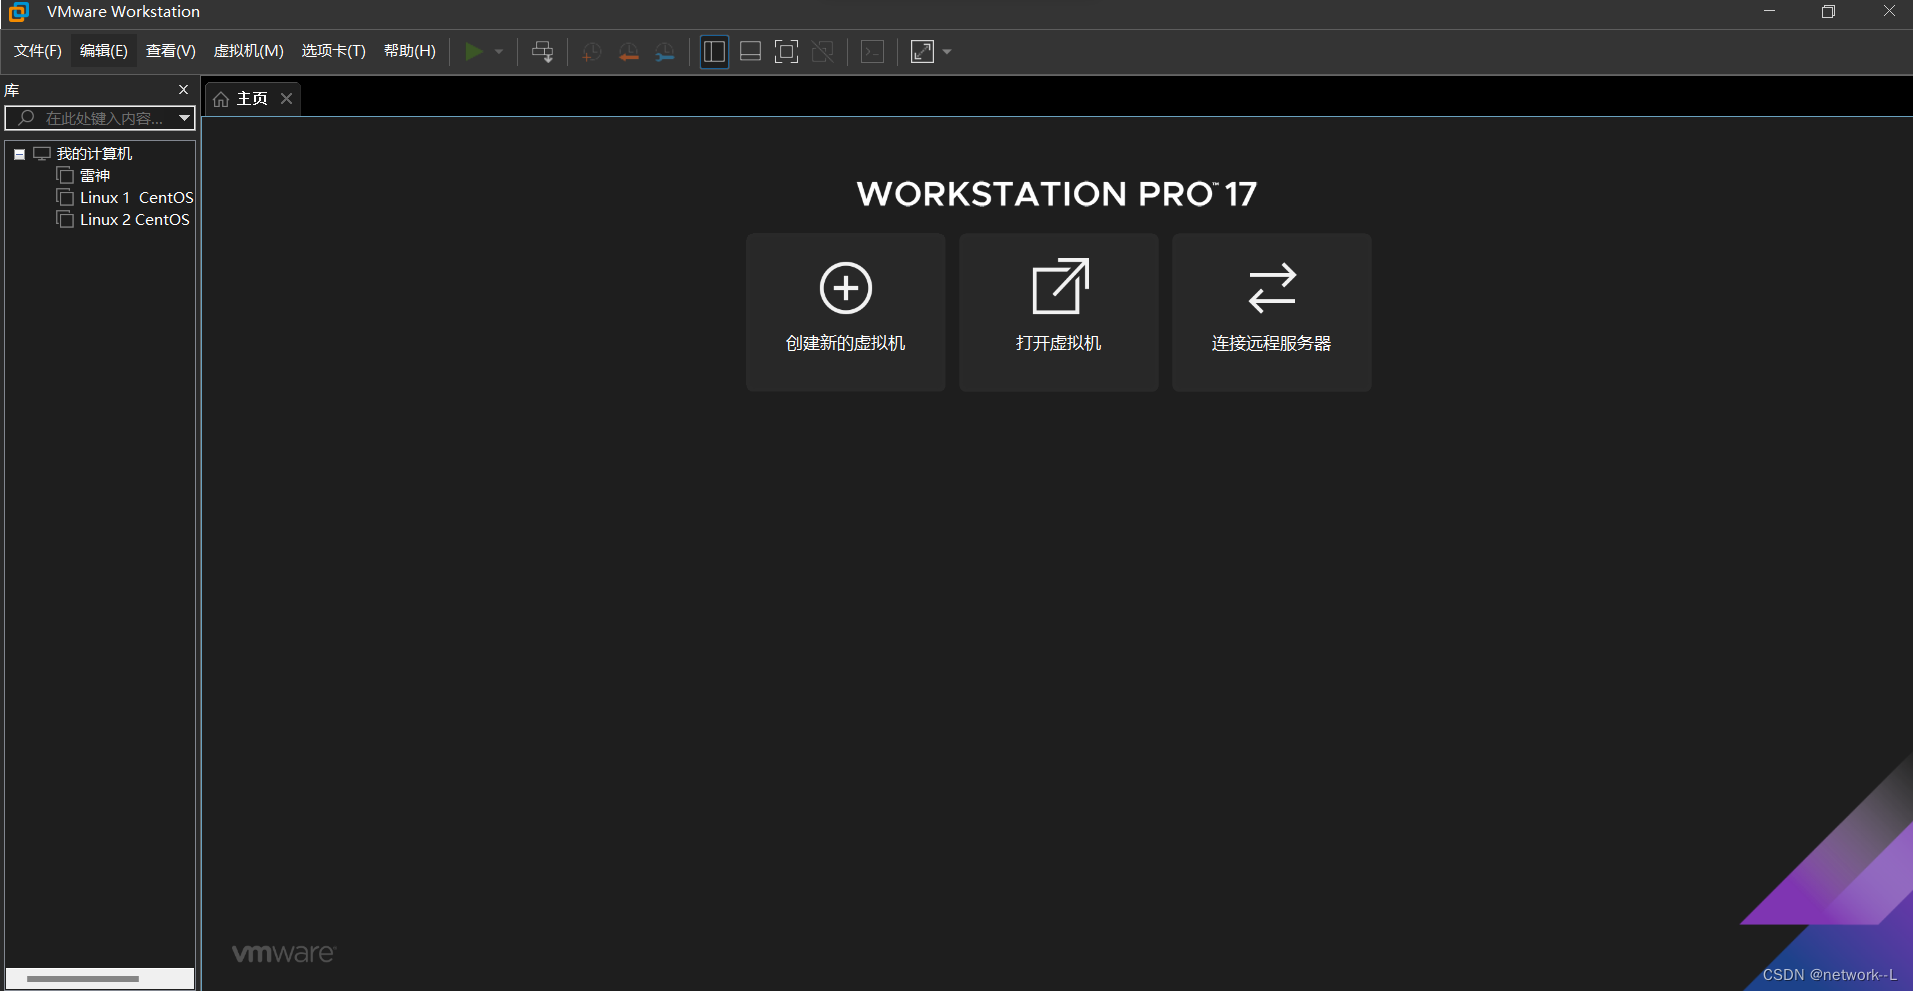The width and height of the screenshot is (1913, 991).
Task: Open the 查看(V) menu
Action: coord(171,51)
